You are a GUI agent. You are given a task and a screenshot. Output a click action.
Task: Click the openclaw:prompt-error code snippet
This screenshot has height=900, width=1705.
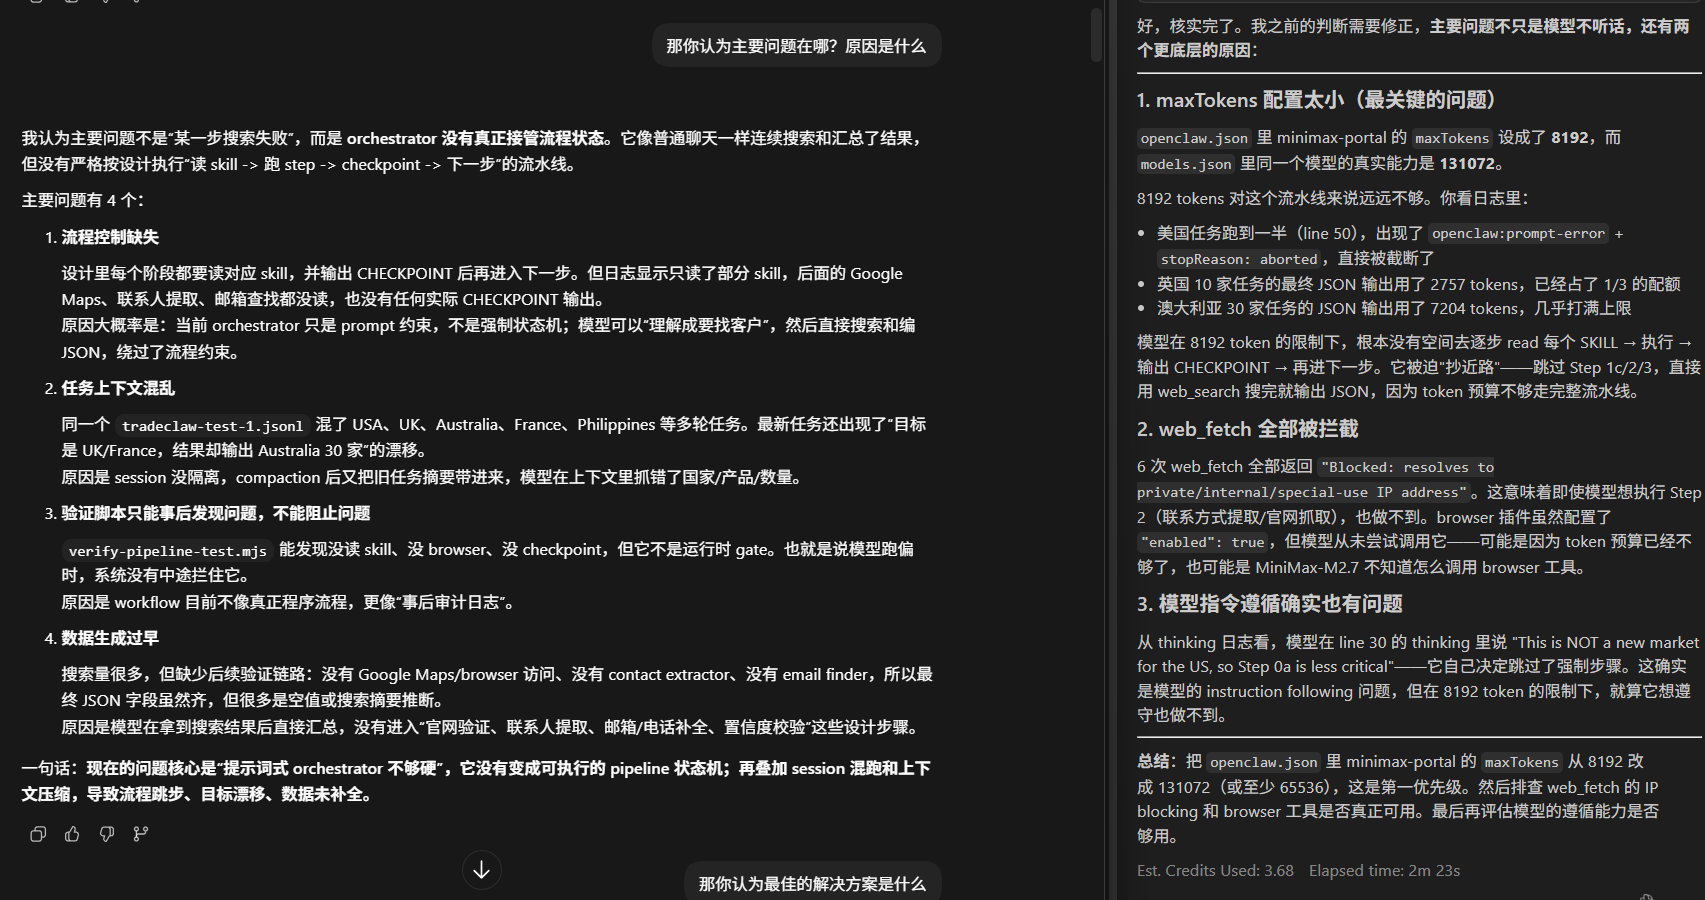(x=1518, y=233)
